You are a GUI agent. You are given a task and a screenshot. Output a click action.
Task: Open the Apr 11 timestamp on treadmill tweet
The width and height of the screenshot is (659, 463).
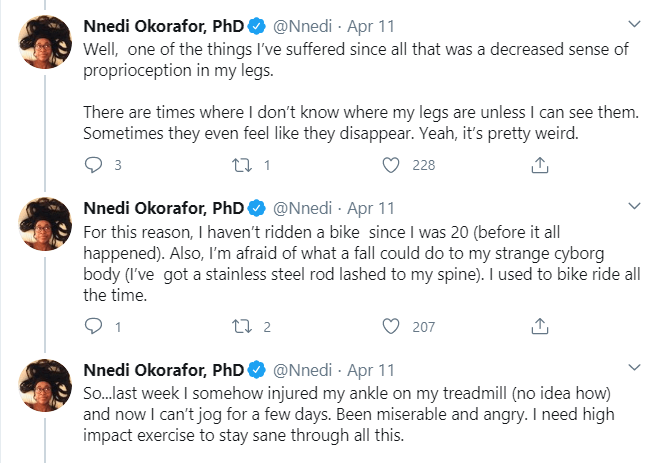pyautogui.click(x=371, y=370)
